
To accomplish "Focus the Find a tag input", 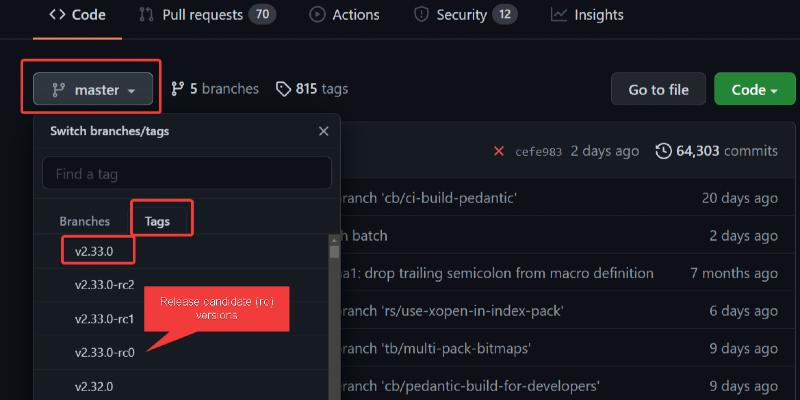I will point(187,173).
